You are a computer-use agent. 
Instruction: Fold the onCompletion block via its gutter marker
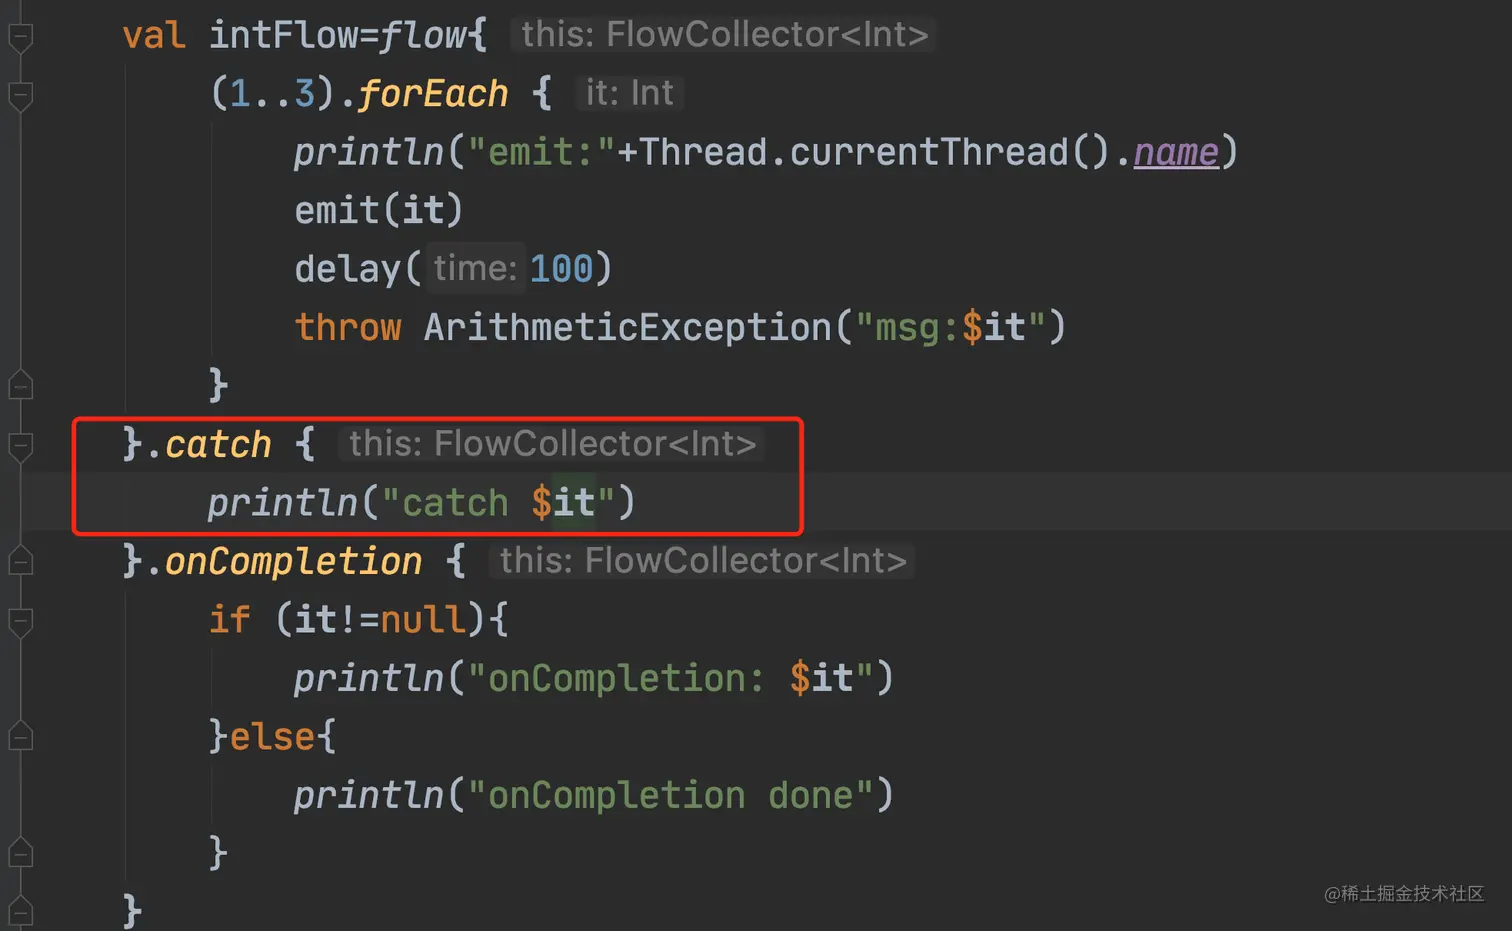[21, 562]
